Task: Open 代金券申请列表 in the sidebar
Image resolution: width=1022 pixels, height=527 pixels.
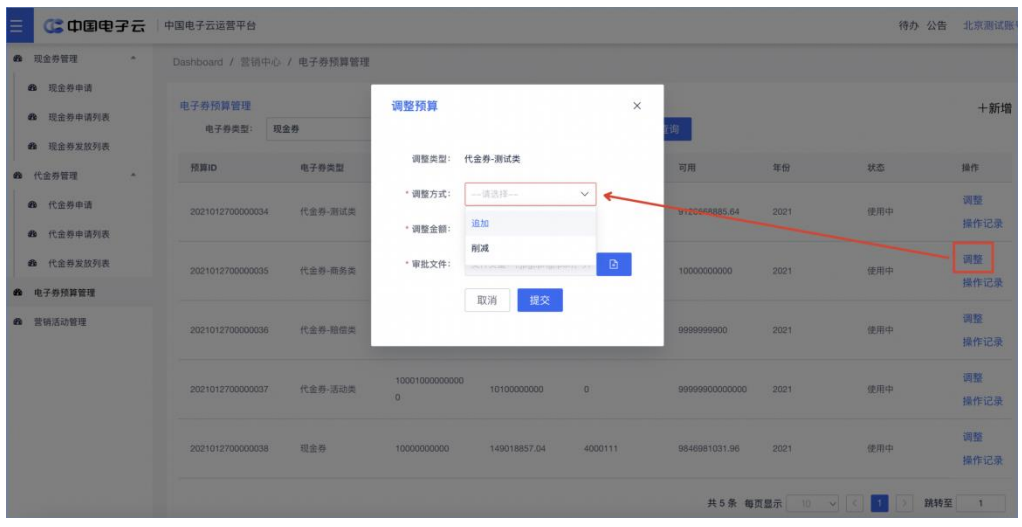Action: point(79,234)
